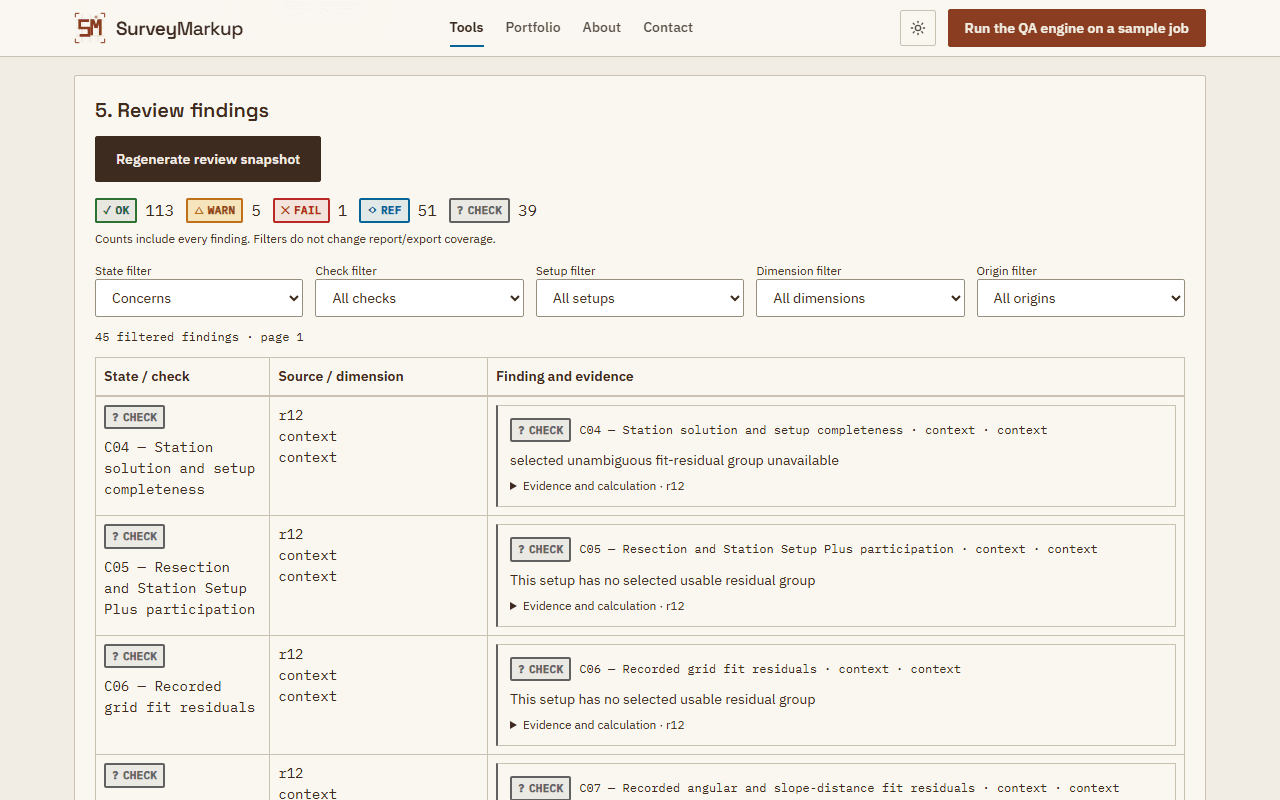Click 'C06 — Recorded grid fit residuals' state cell text
The image size is (1280, 800).
coord(180,697)
